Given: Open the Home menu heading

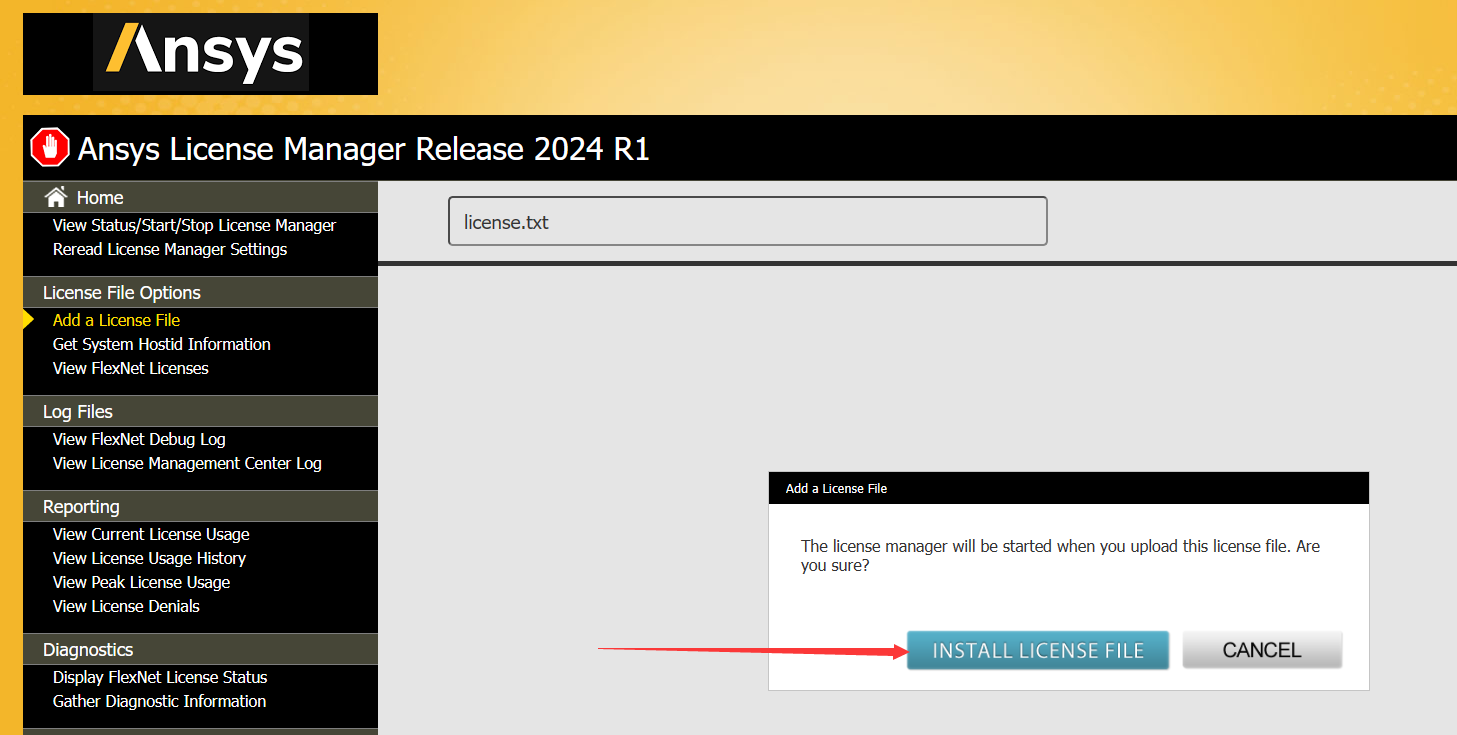Looking at the screenshot, I should coord(100,198).
